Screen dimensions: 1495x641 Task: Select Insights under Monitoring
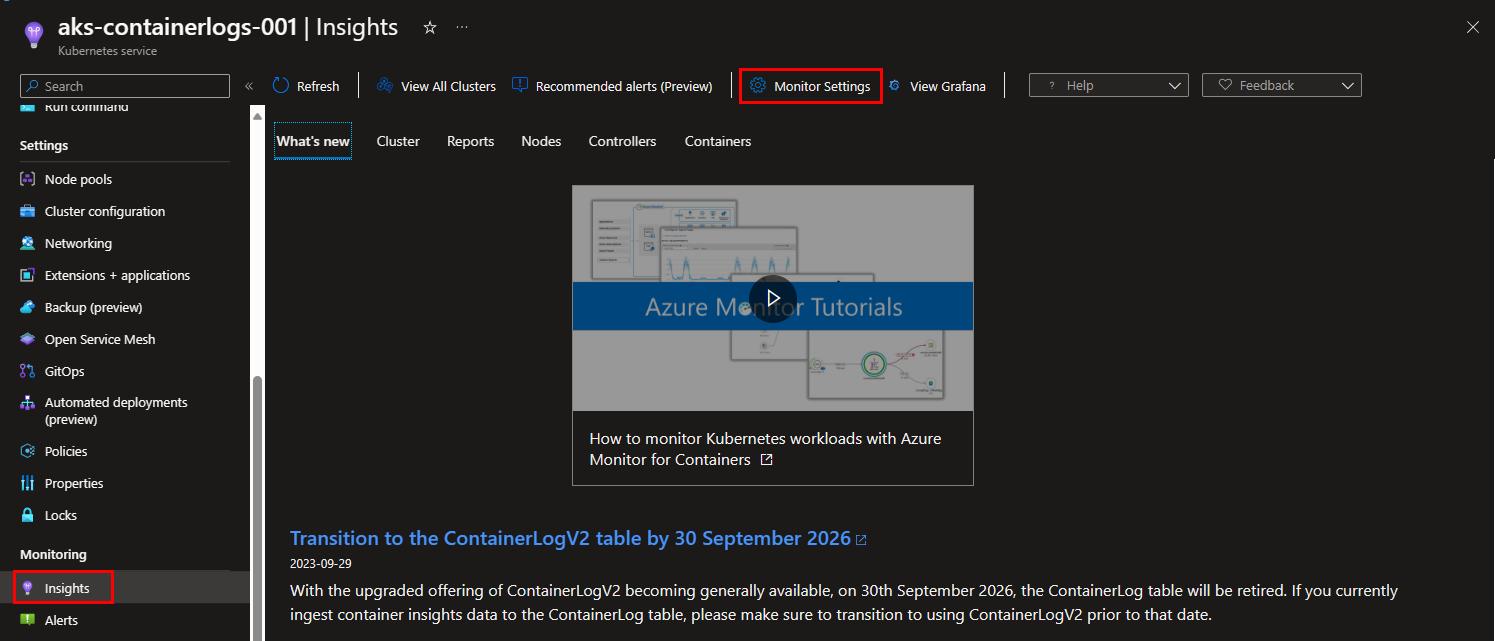(x=67, y=588)
